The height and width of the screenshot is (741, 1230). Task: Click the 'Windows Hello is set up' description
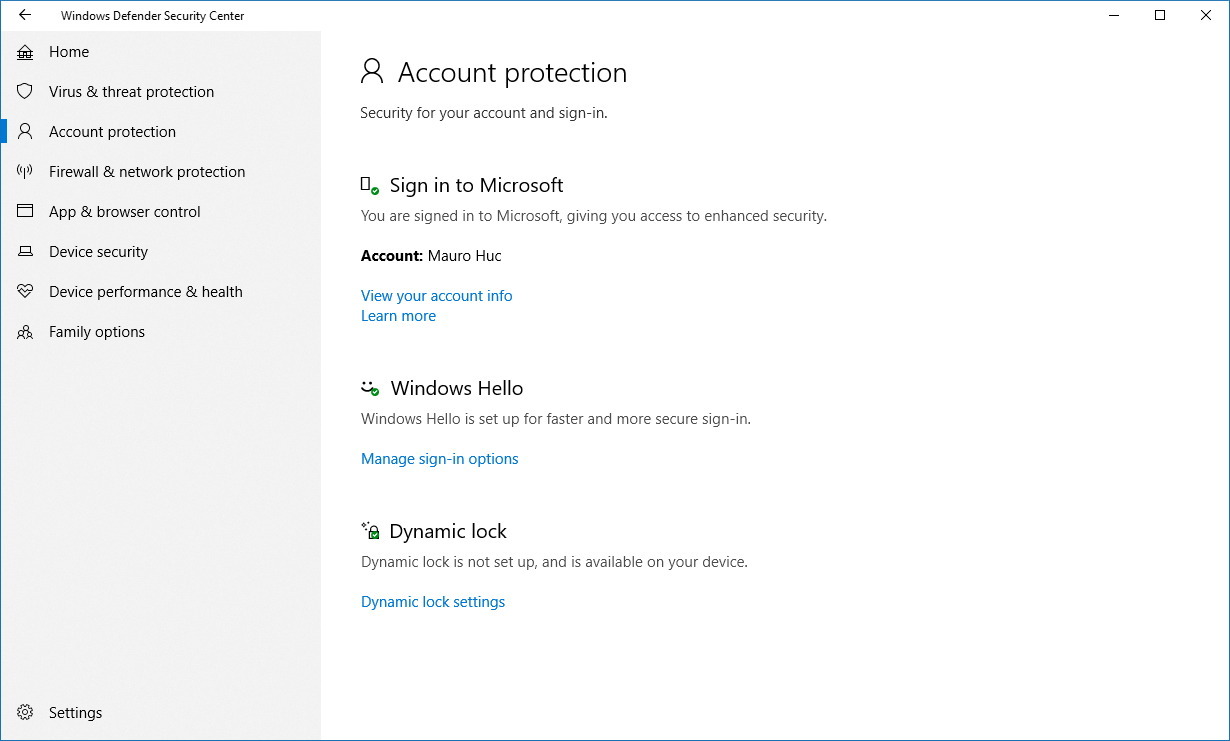tap(556, 419)
